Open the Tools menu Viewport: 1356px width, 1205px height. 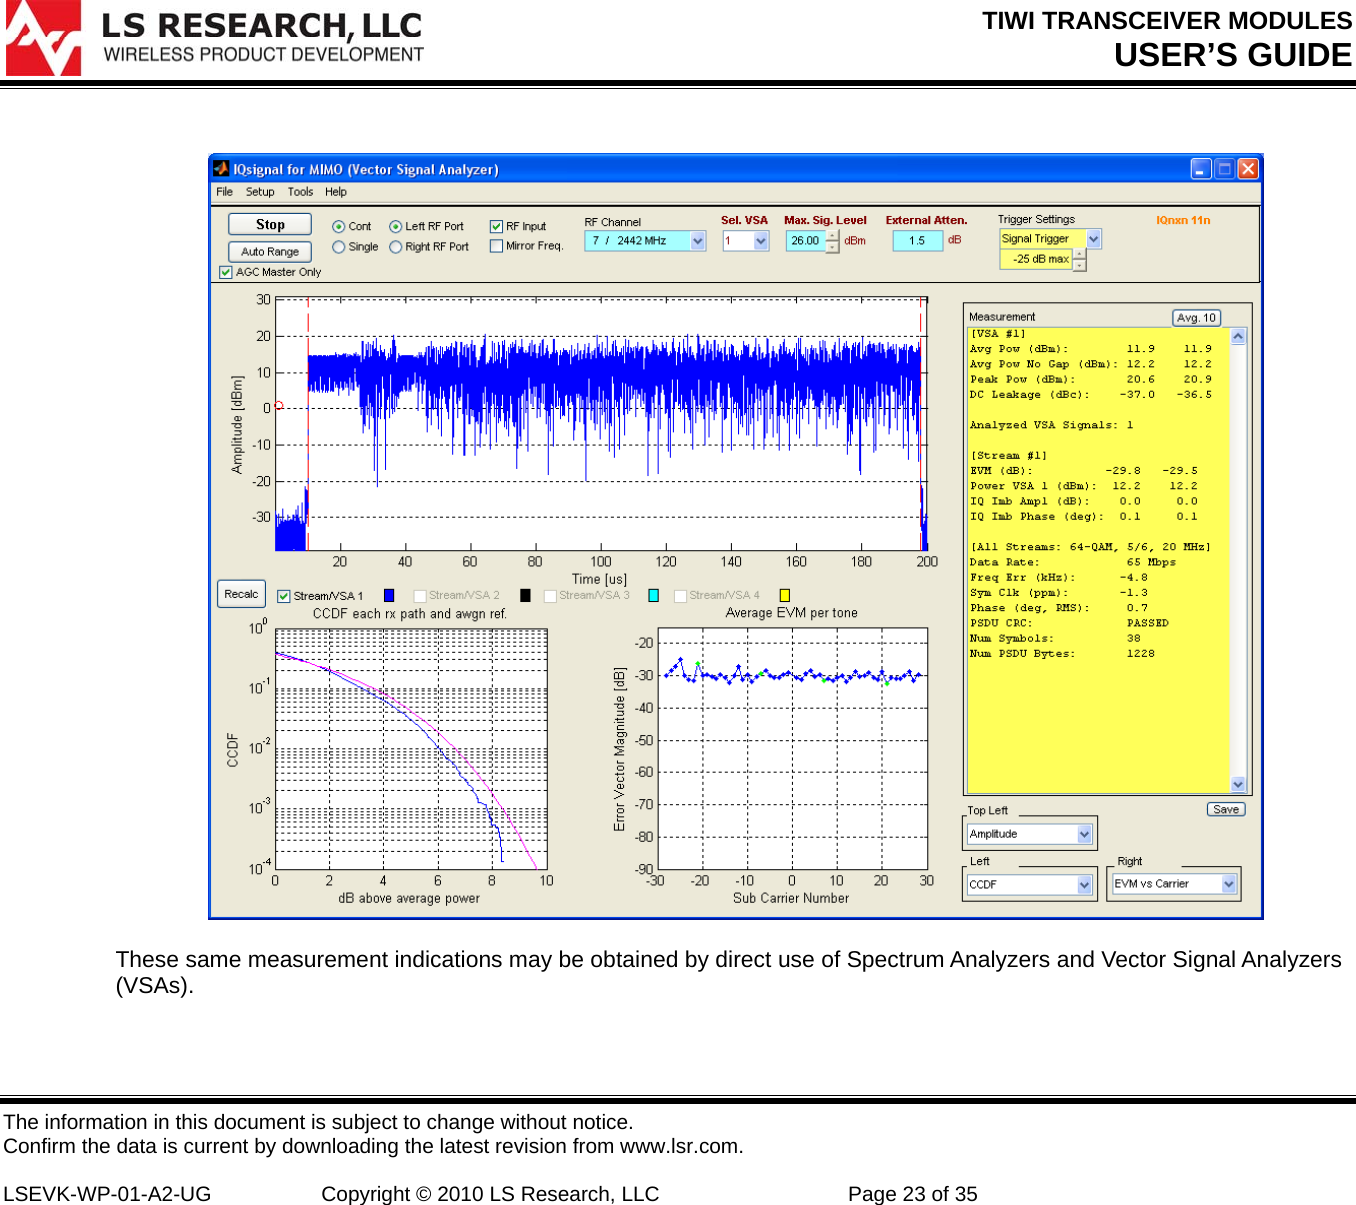pyautogui.click(x=300, y=192)
